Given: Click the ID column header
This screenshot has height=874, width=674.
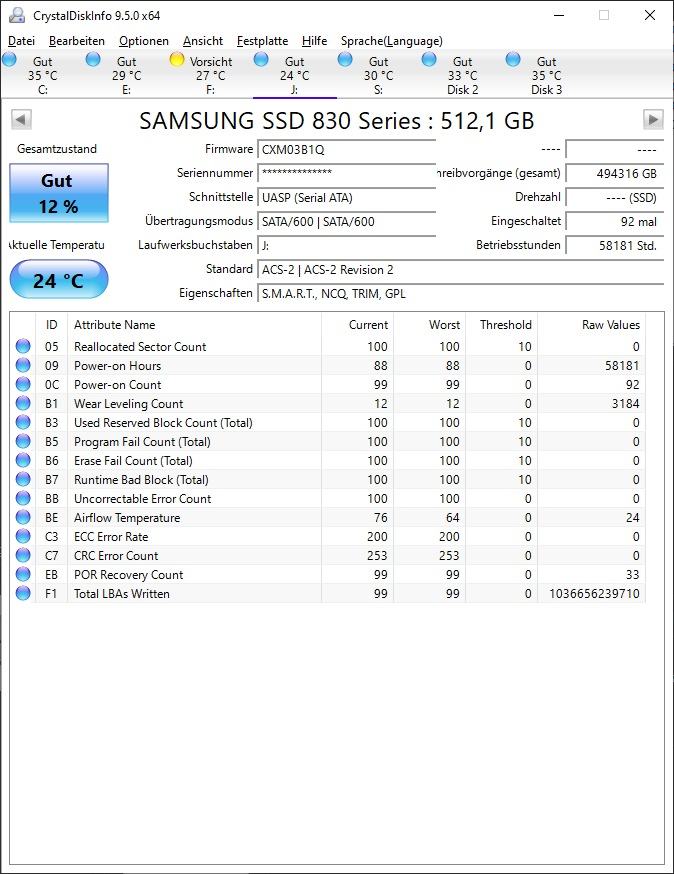Looking at the screenshot, I should pyautogui.click(x=52, y=324).
